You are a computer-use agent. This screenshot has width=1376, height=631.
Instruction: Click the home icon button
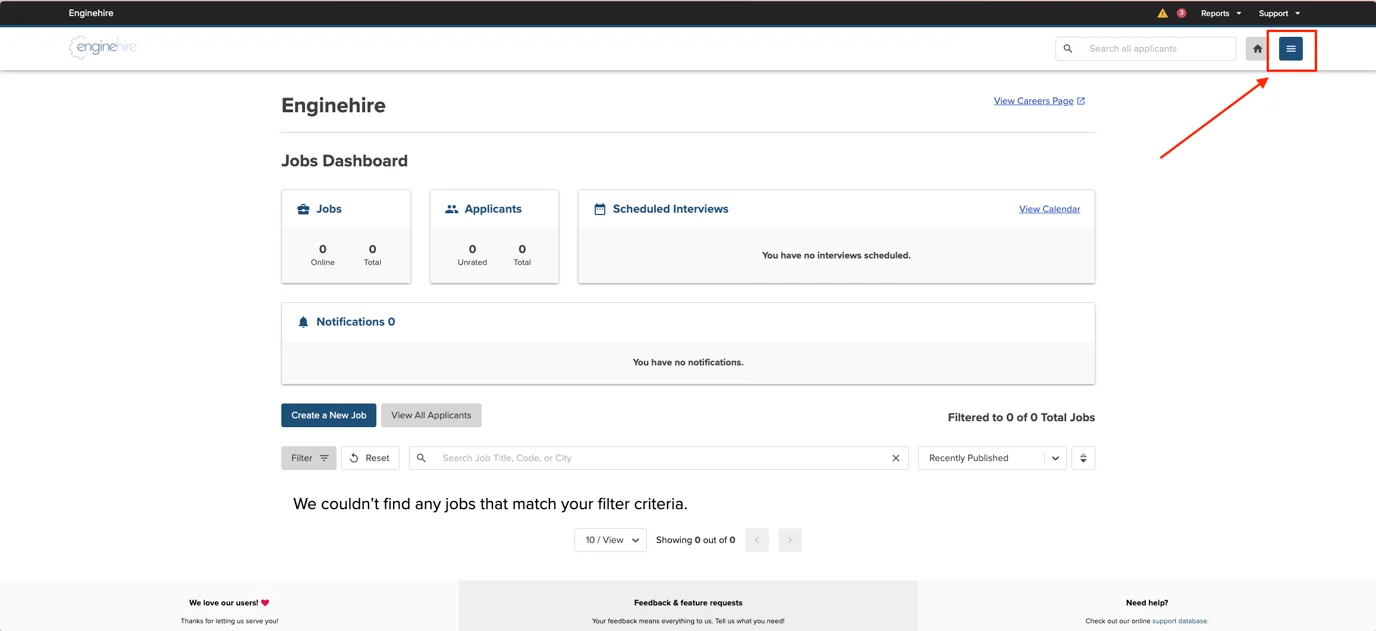tap(1258, 49)
